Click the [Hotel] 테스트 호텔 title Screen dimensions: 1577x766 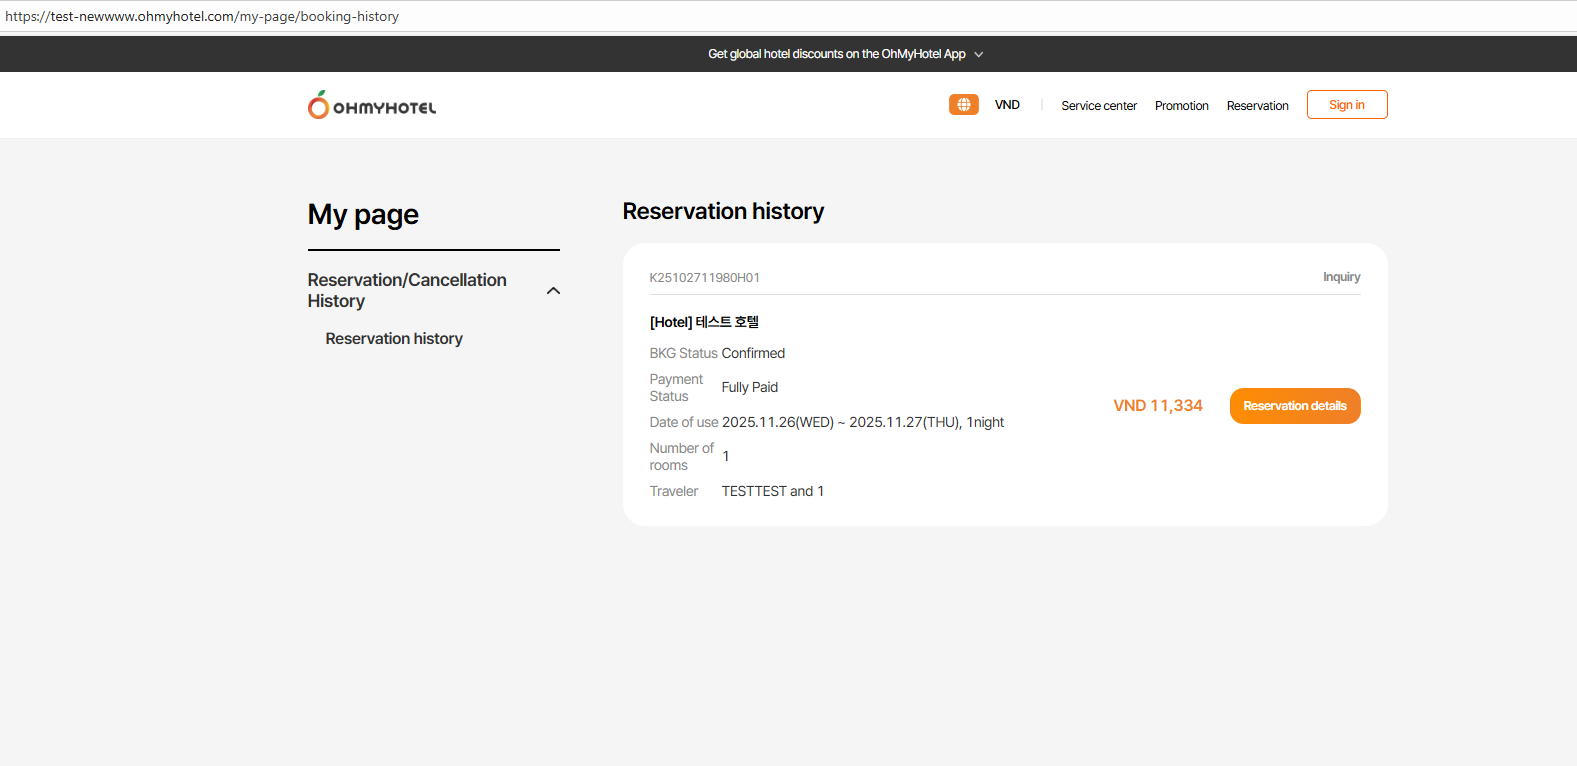[x=704, y=322]
